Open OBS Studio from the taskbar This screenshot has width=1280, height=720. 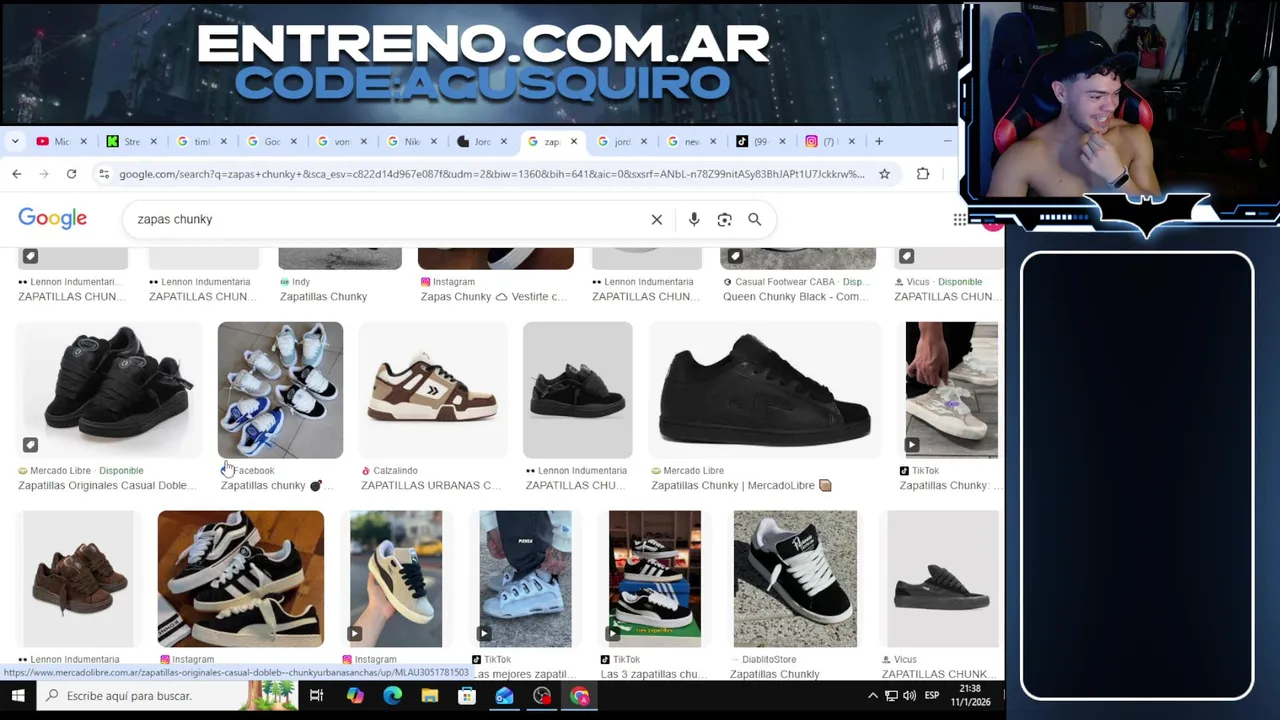(542, 696)
